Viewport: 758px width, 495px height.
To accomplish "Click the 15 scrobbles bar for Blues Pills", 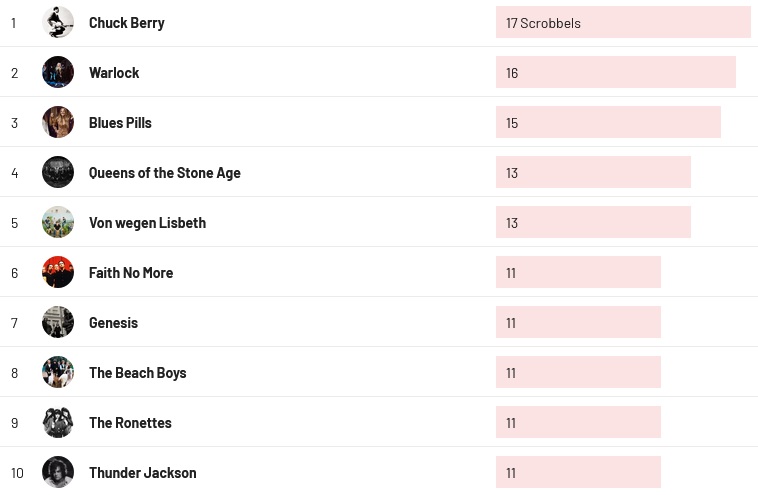I will point(608,122).
